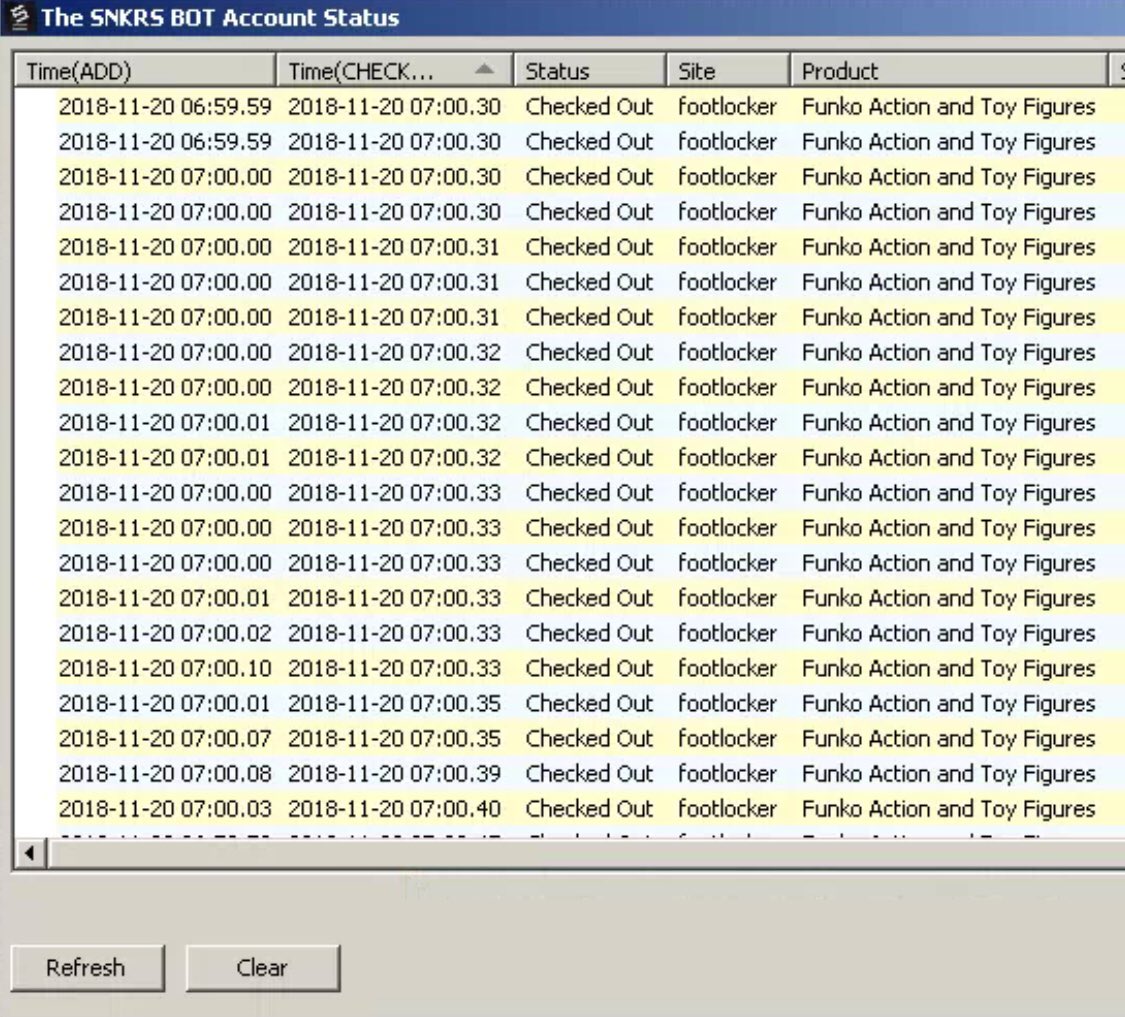
Task: Select the row added at 07:00.02
Action: click(590, 633)
